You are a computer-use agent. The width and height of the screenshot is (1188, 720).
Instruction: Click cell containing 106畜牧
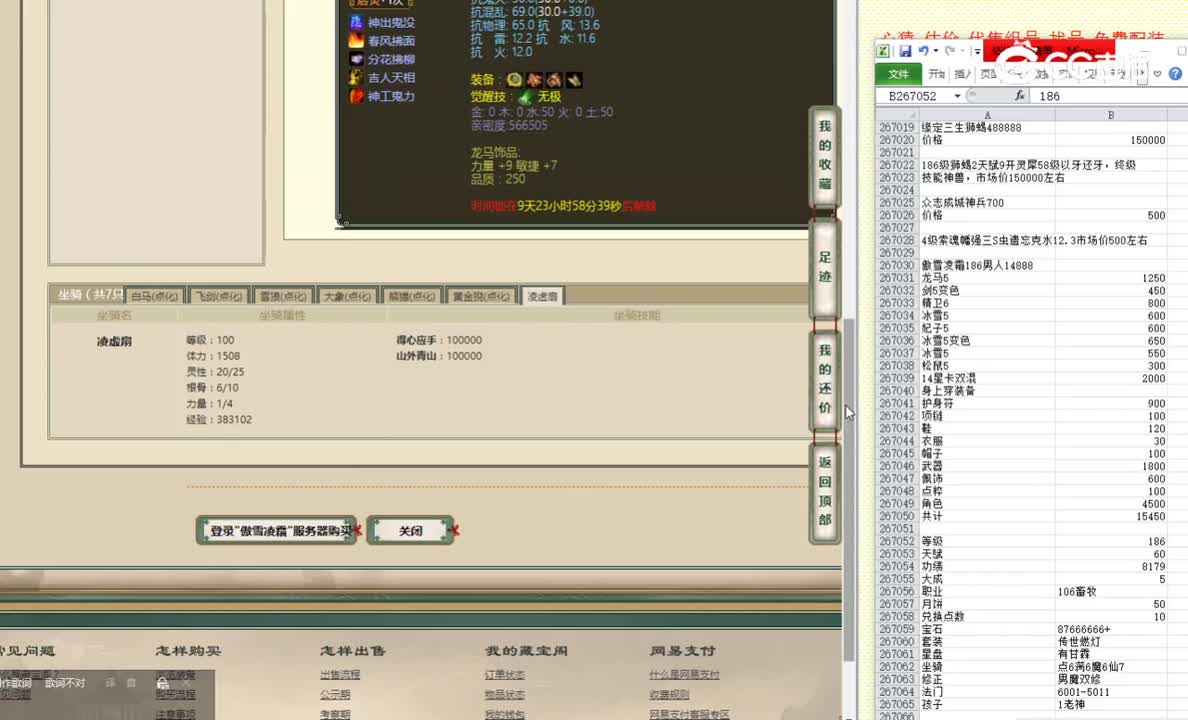1111,591
